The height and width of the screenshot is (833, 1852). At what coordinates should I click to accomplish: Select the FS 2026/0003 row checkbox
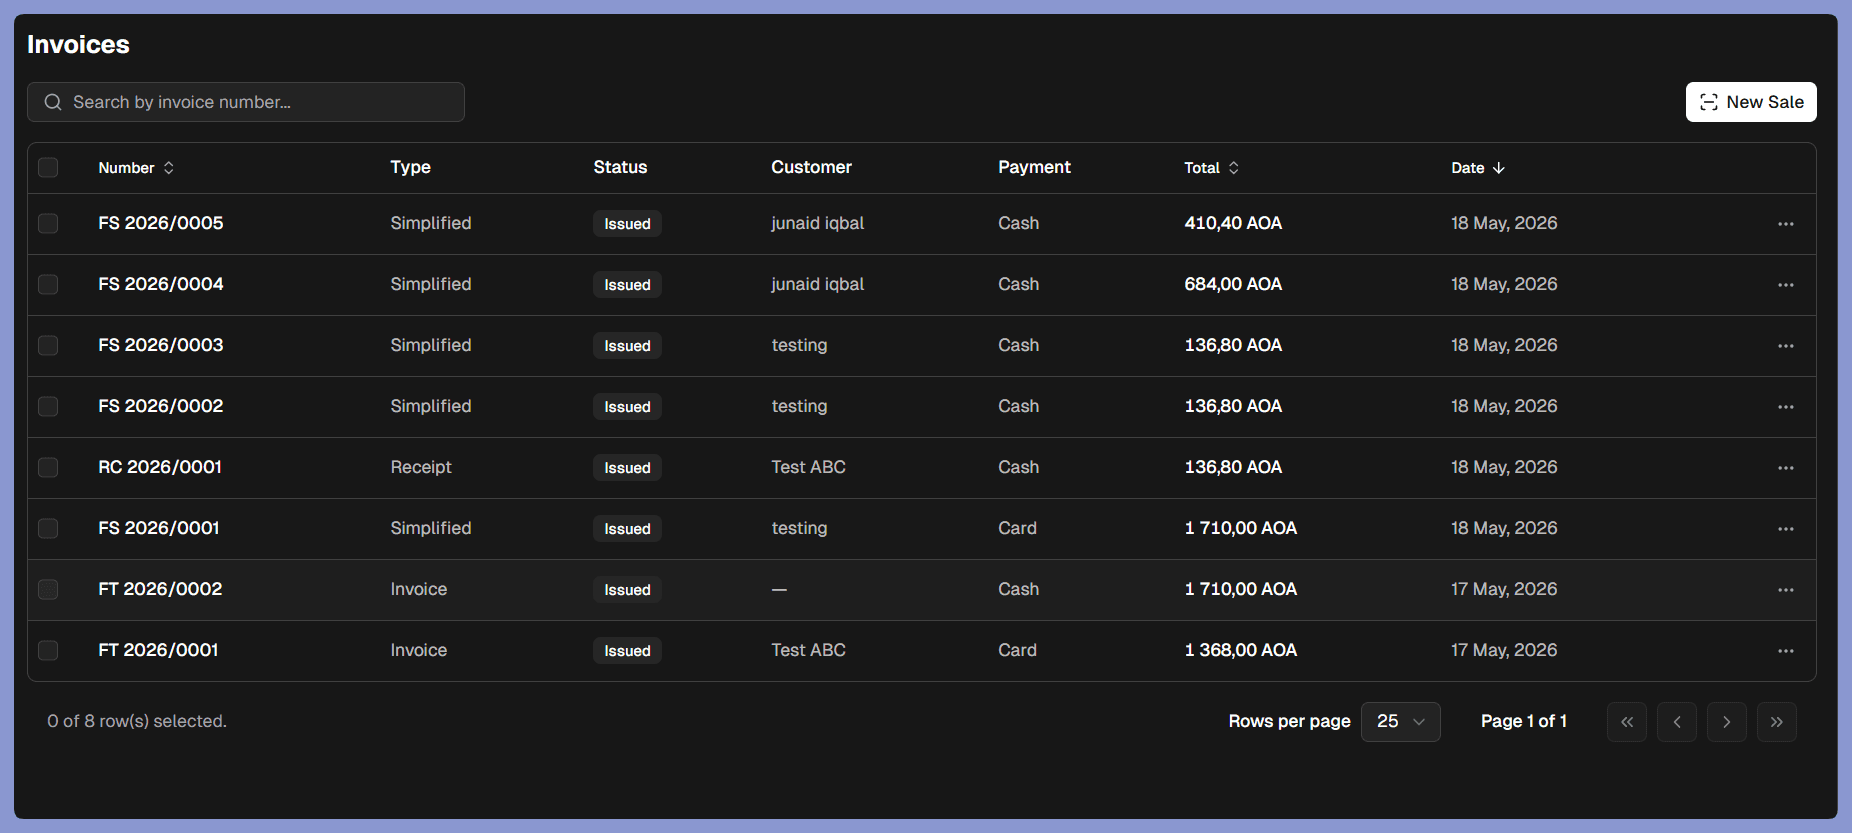(48, 345)
